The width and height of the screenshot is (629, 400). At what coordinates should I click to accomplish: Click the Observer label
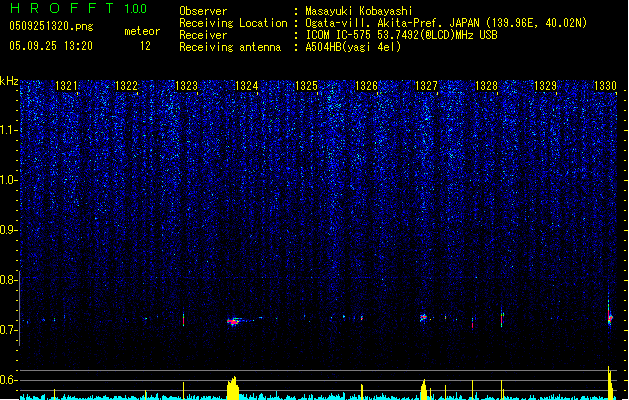[203, 11]
